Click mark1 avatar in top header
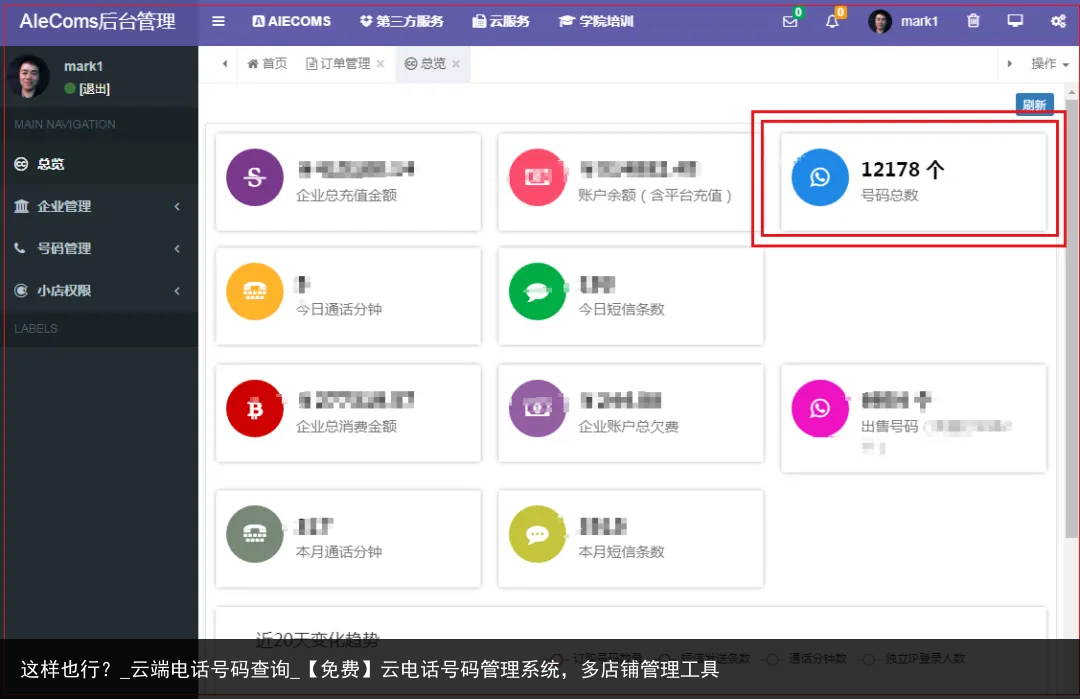The image size is (1080, 699). point(880,22)
